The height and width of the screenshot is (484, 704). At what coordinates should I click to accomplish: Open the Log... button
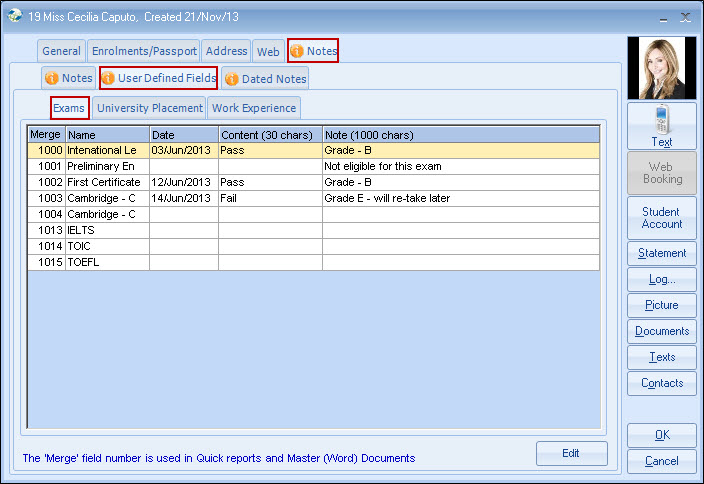coord(661,279)
